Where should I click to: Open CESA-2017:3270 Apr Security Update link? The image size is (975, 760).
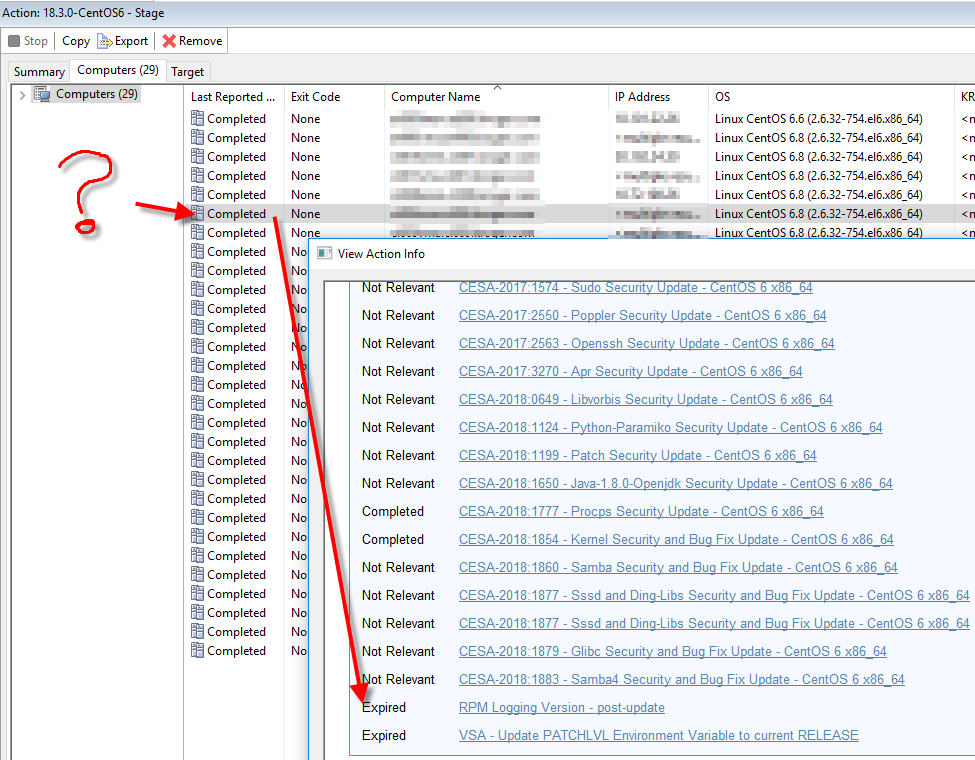coord(631,371)
